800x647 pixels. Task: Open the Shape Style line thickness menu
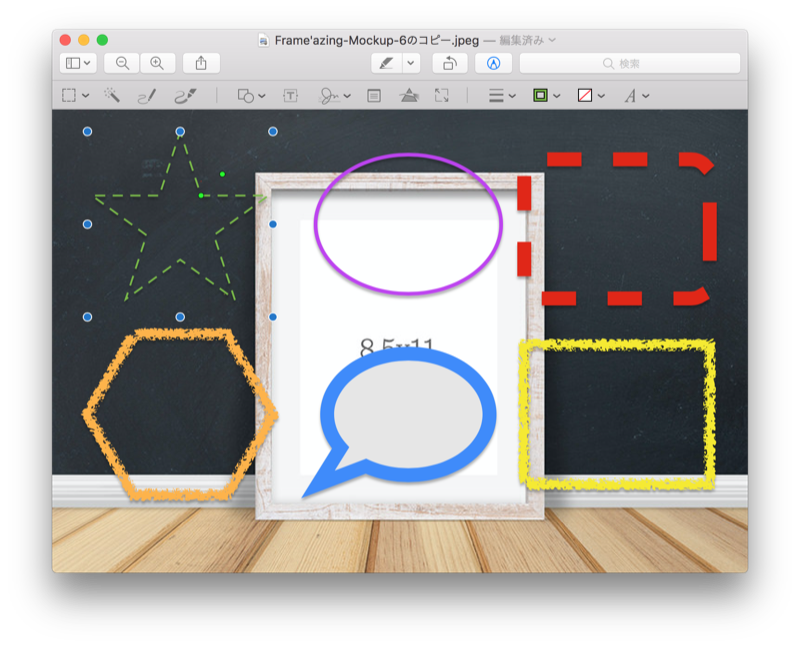tap(496, 95)
